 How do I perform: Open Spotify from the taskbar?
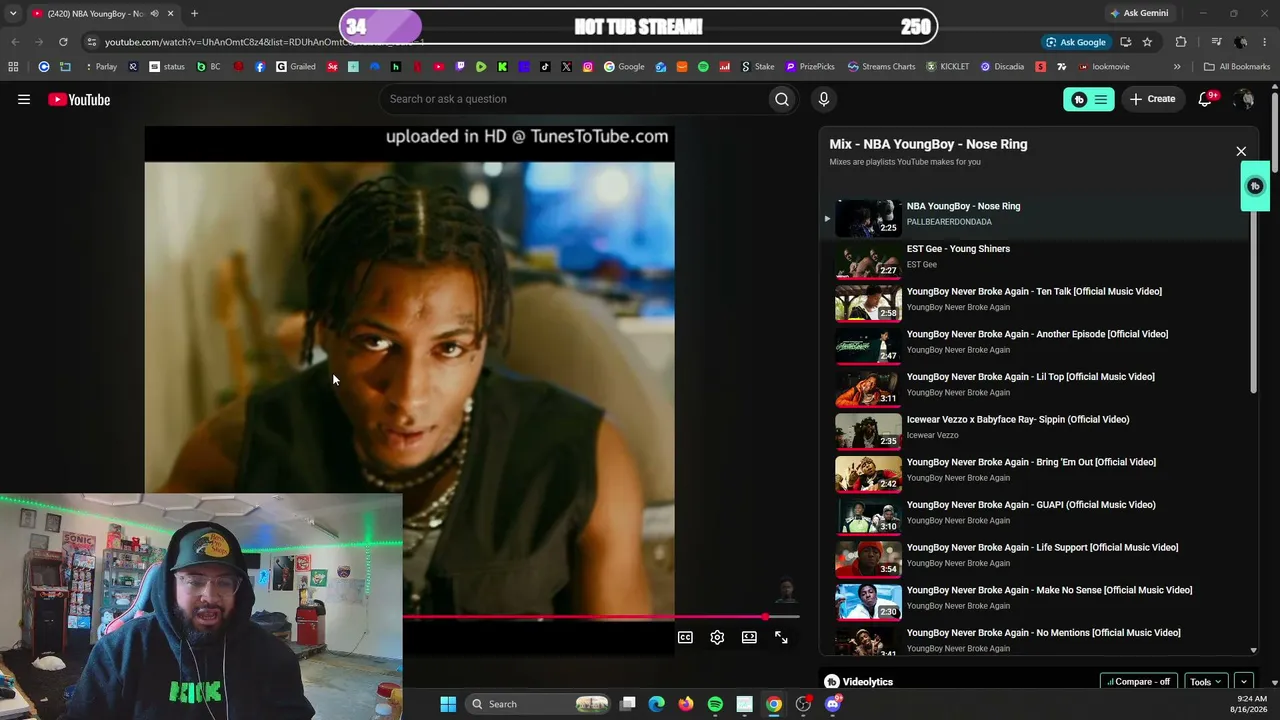715,704
